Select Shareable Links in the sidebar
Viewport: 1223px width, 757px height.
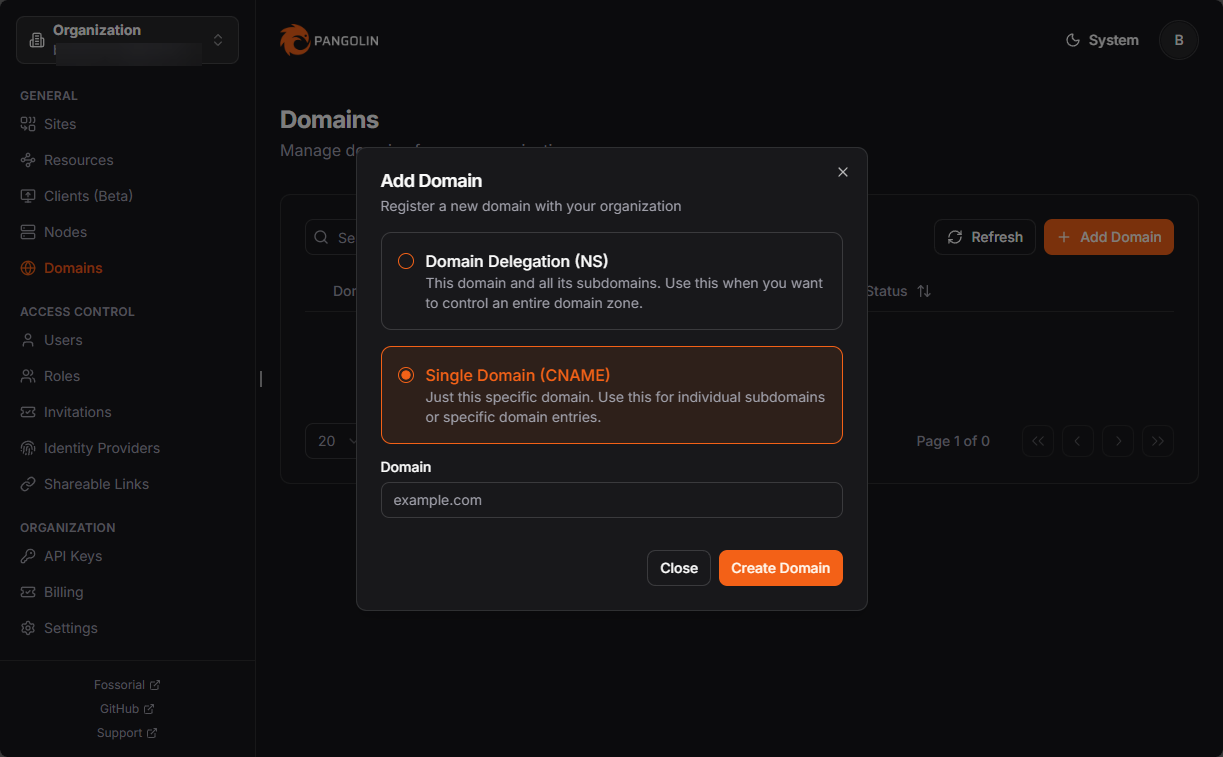95,483
